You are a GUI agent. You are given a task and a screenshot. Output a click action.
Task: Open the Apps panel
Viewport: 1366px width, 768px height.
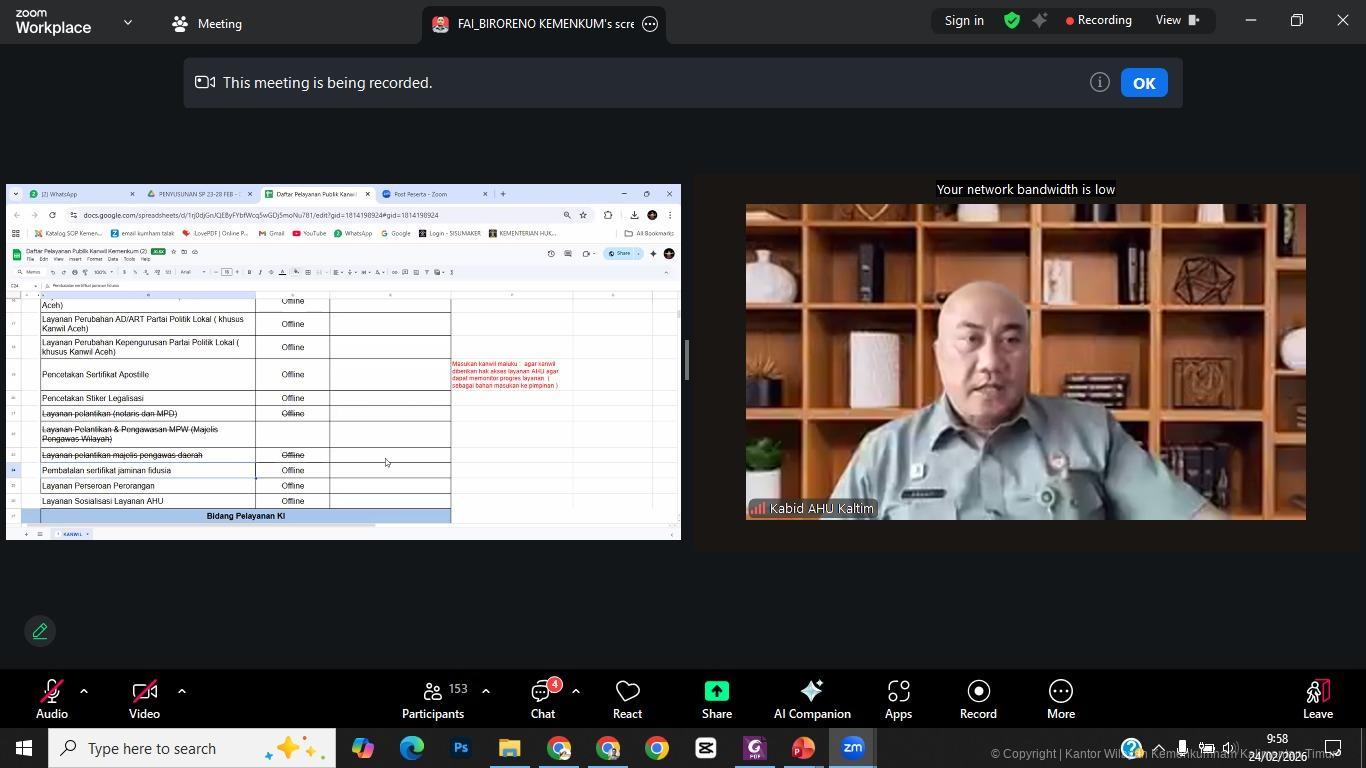(x=897, y=699)
